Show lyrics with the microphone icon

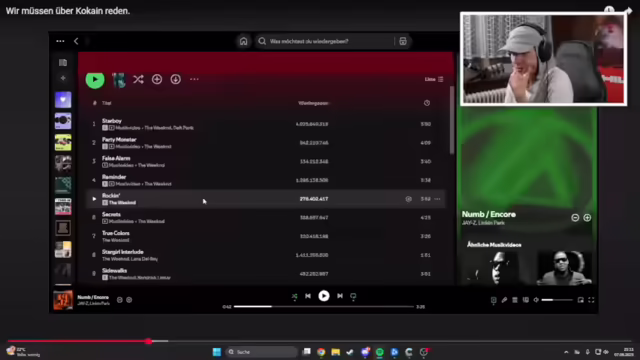pyautogui.click(x=504, y=300)
